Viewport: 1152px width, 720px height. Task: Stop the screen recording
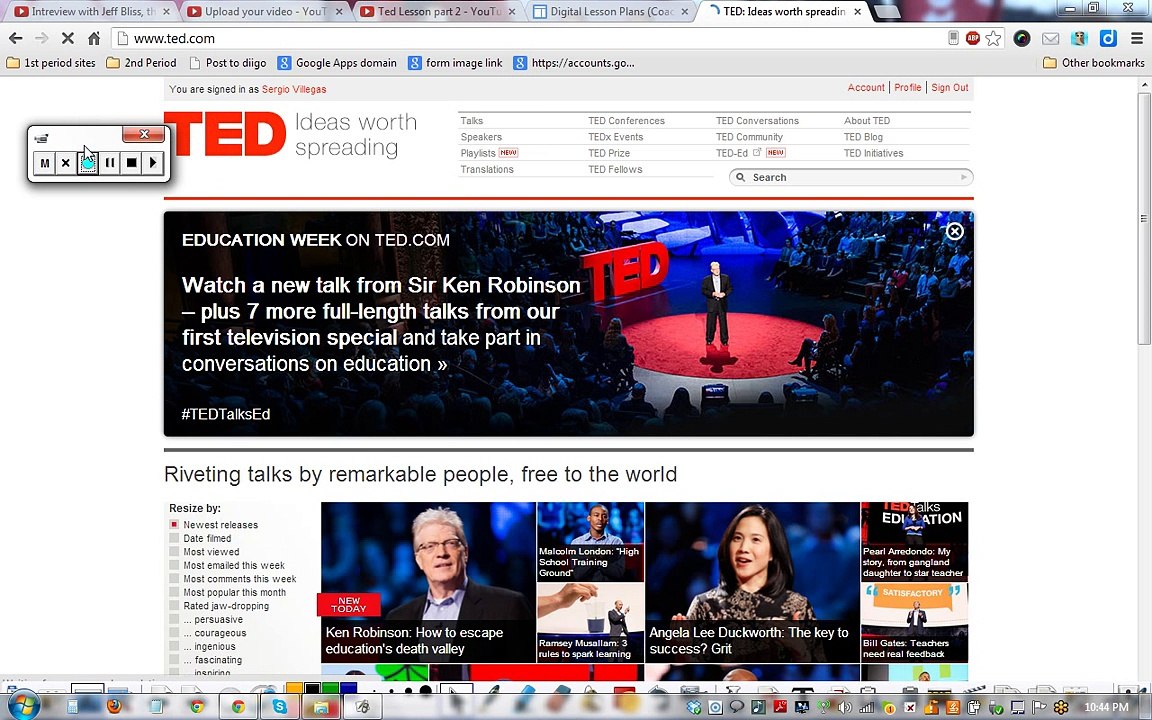[132, 162]
